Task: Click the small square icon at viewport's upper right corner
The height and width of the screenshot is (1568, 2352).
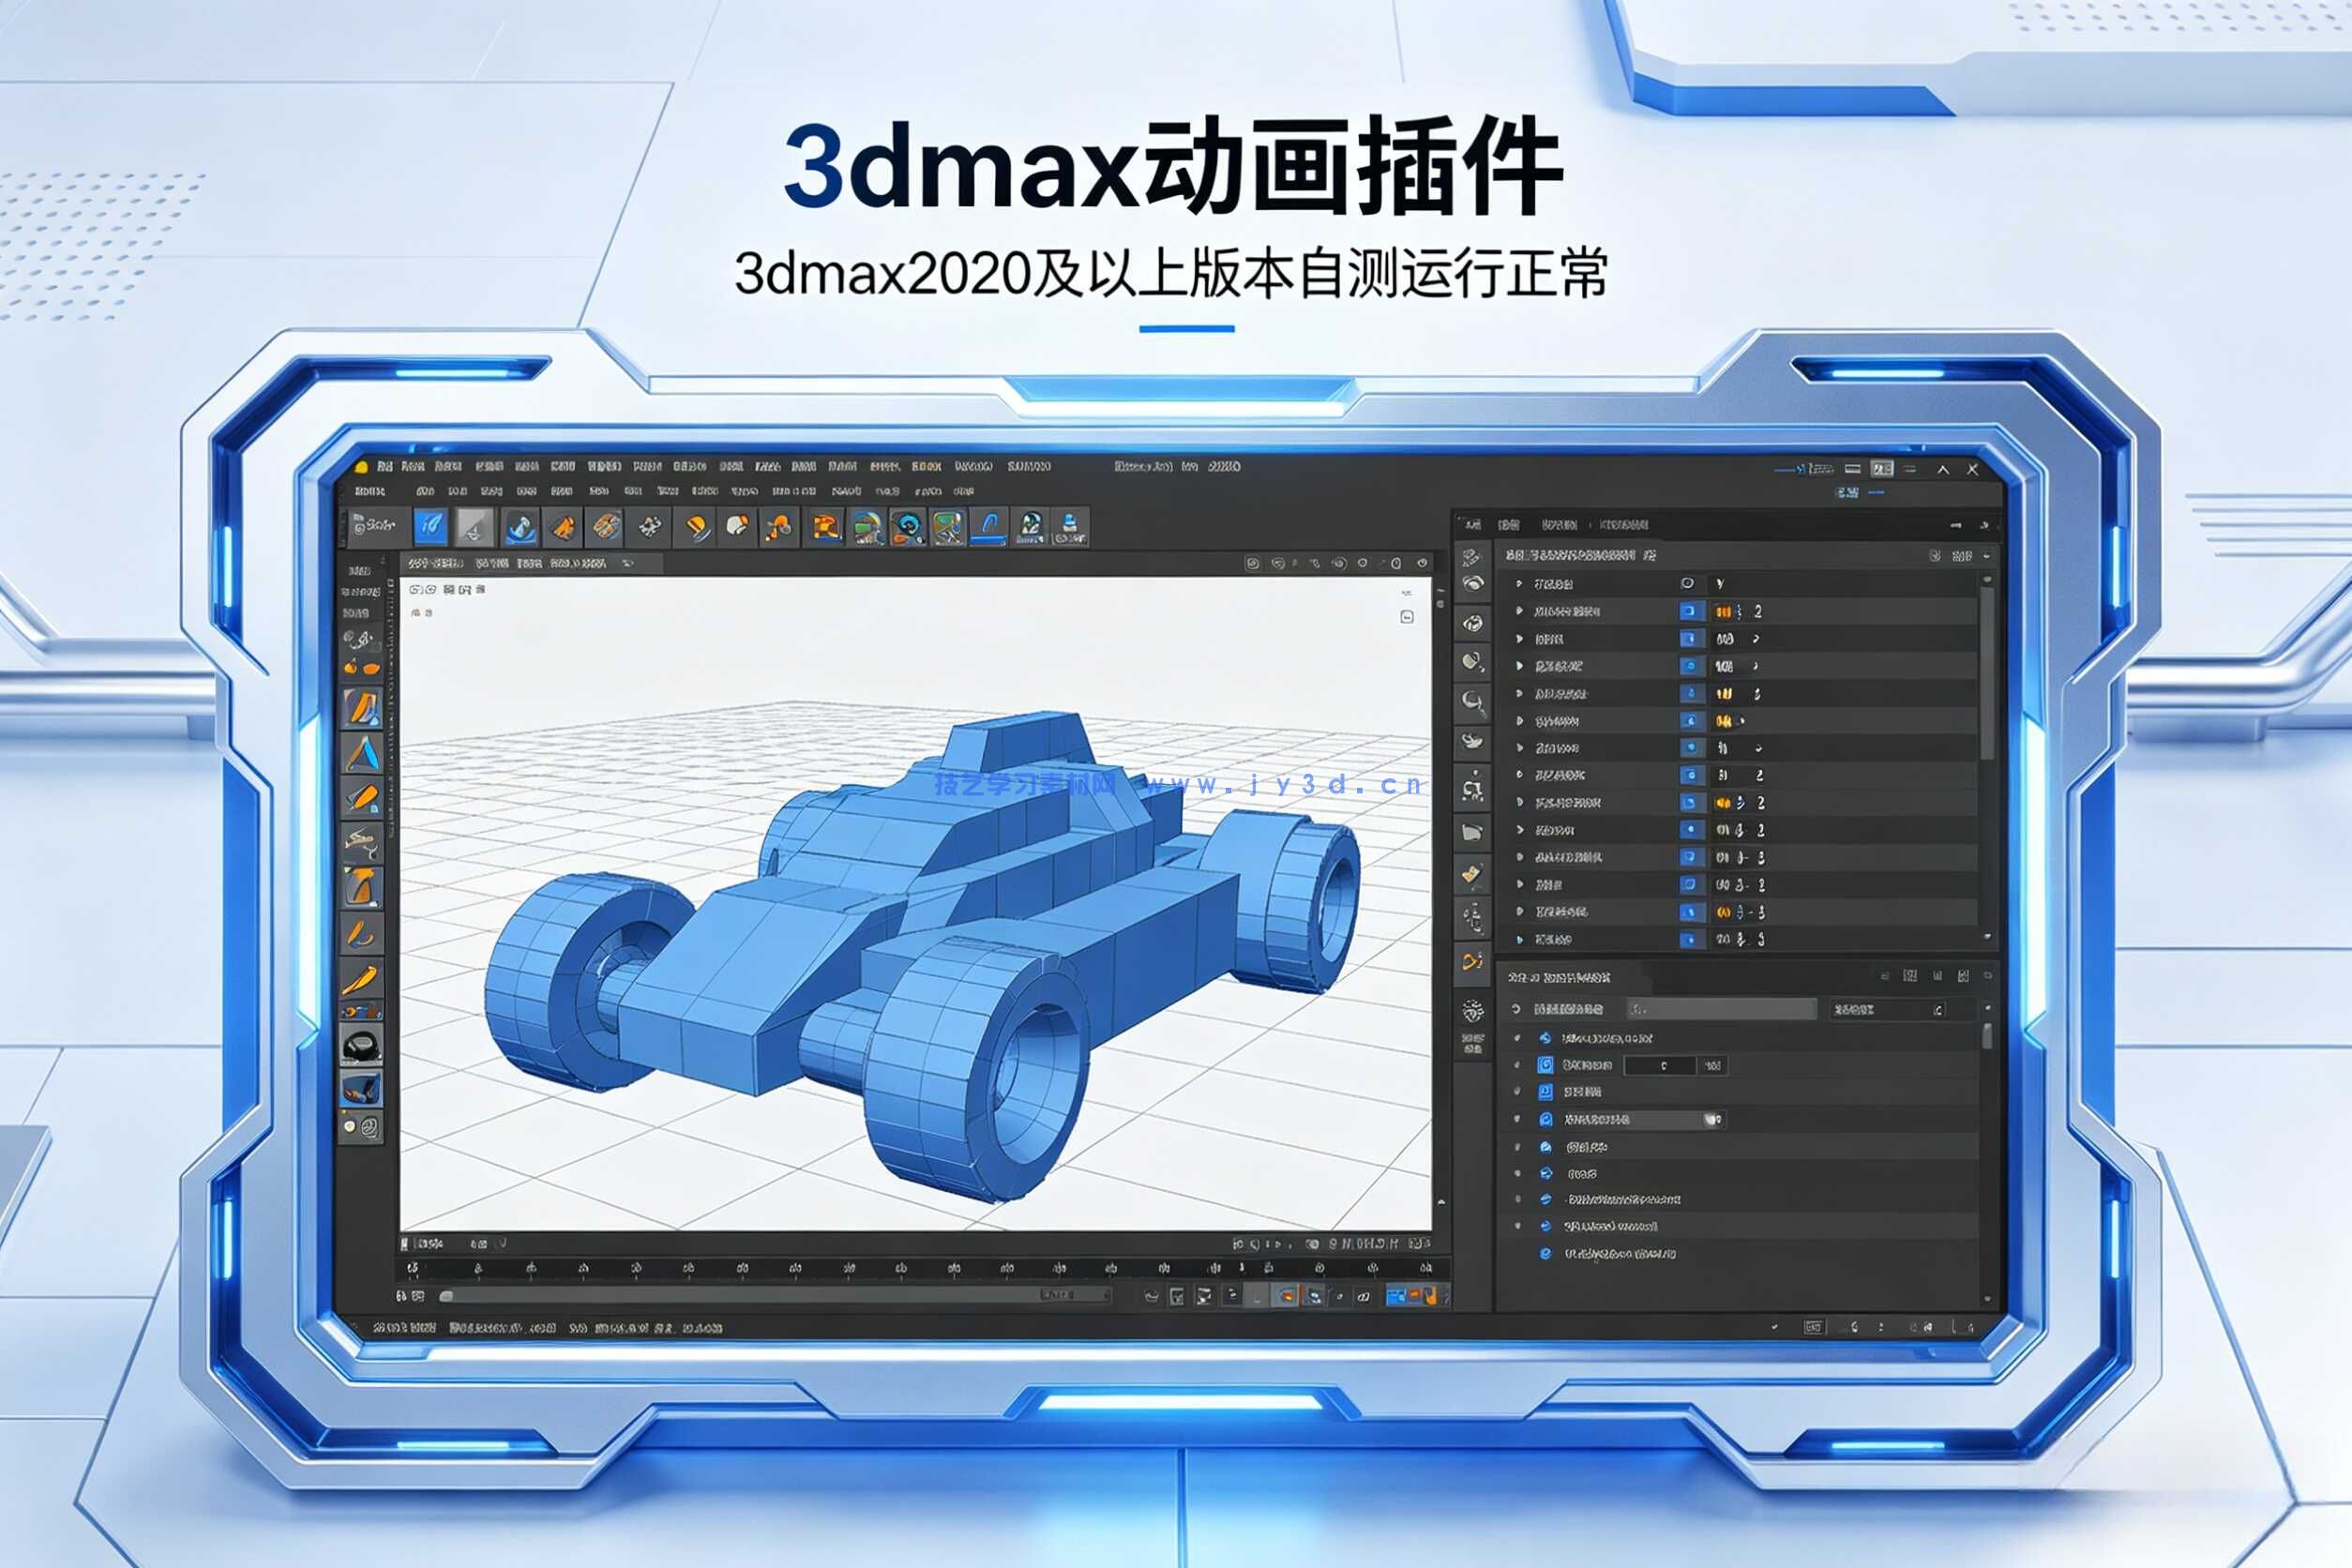Action: tap(1407, 617)
